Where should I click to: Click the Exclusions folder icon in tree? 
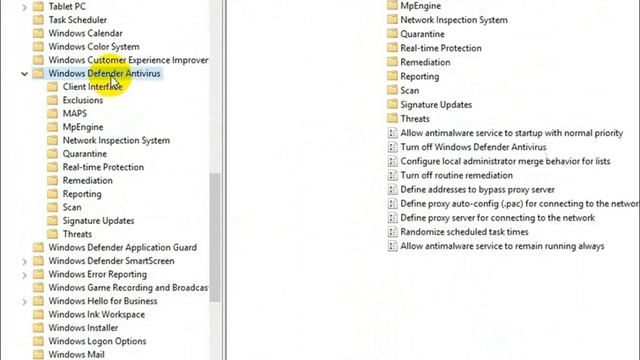[x=52, y=100]
